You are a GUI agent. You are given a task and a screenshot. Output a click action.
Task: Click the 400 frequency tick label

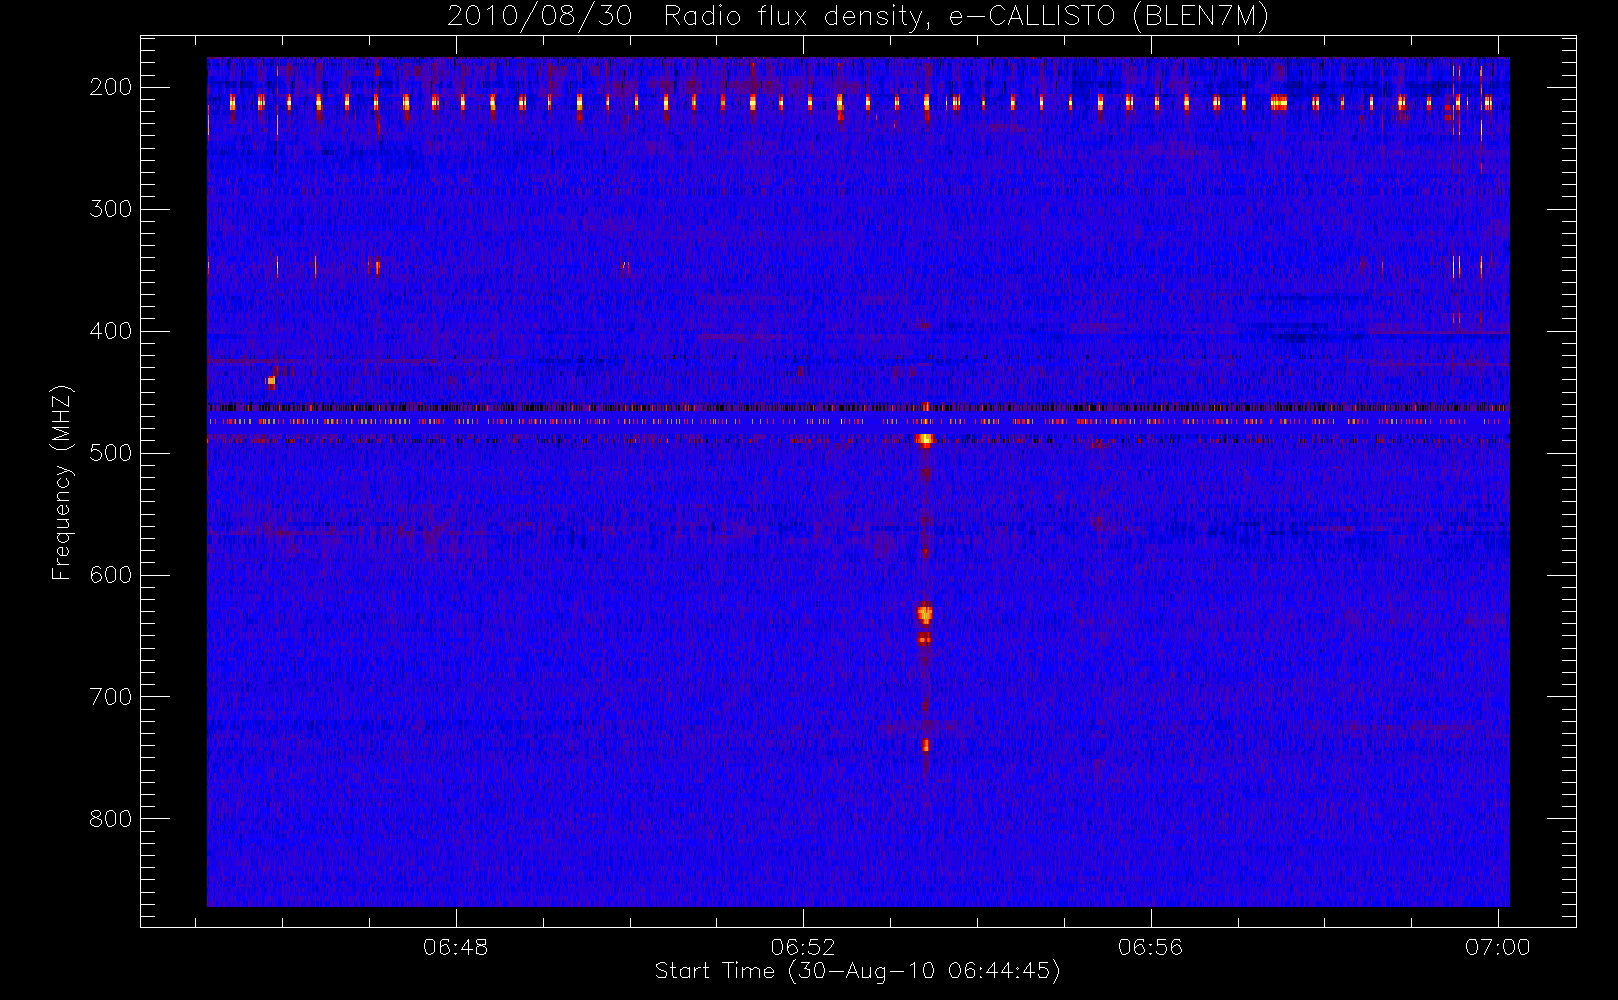111,331
